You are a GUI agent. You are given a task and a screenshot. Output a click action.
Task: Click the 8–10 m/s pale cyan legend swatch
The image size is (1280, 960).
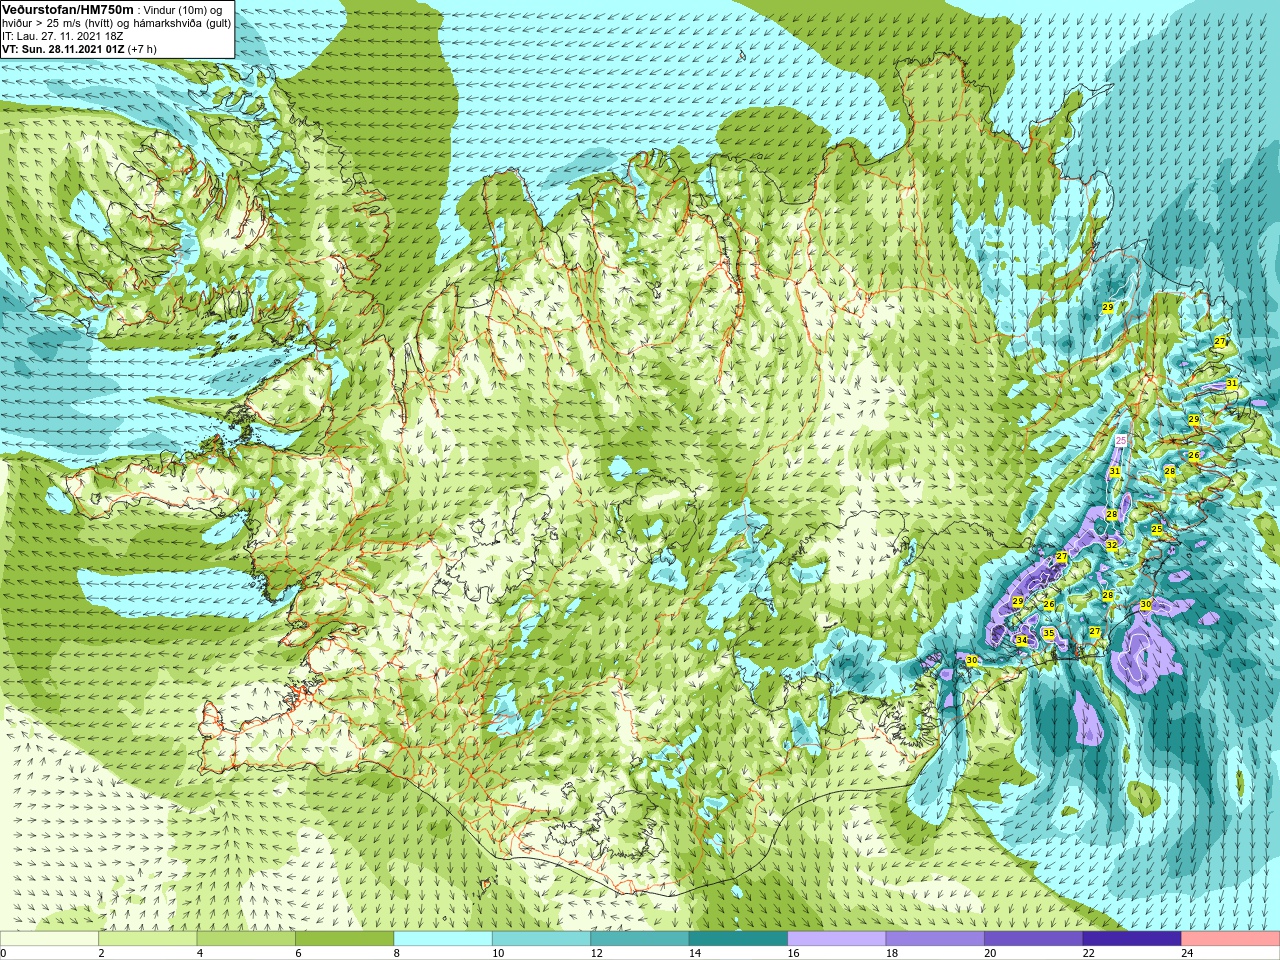[x=443, y=939]
